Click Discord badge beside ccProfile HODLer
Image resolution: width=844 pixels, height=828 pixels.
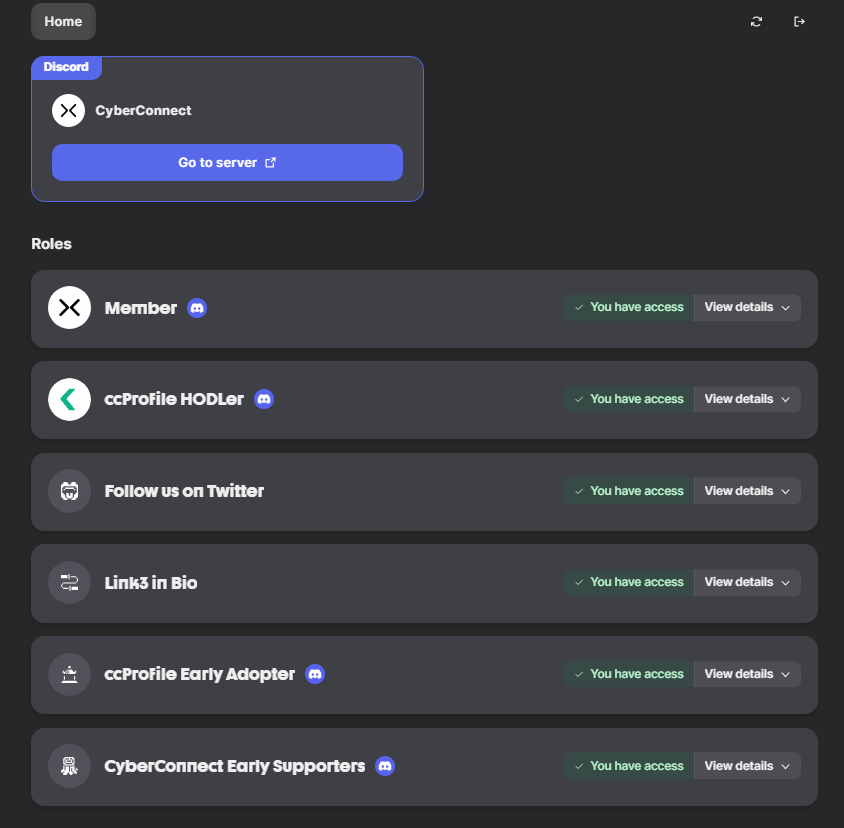click(x=264, y=399)
